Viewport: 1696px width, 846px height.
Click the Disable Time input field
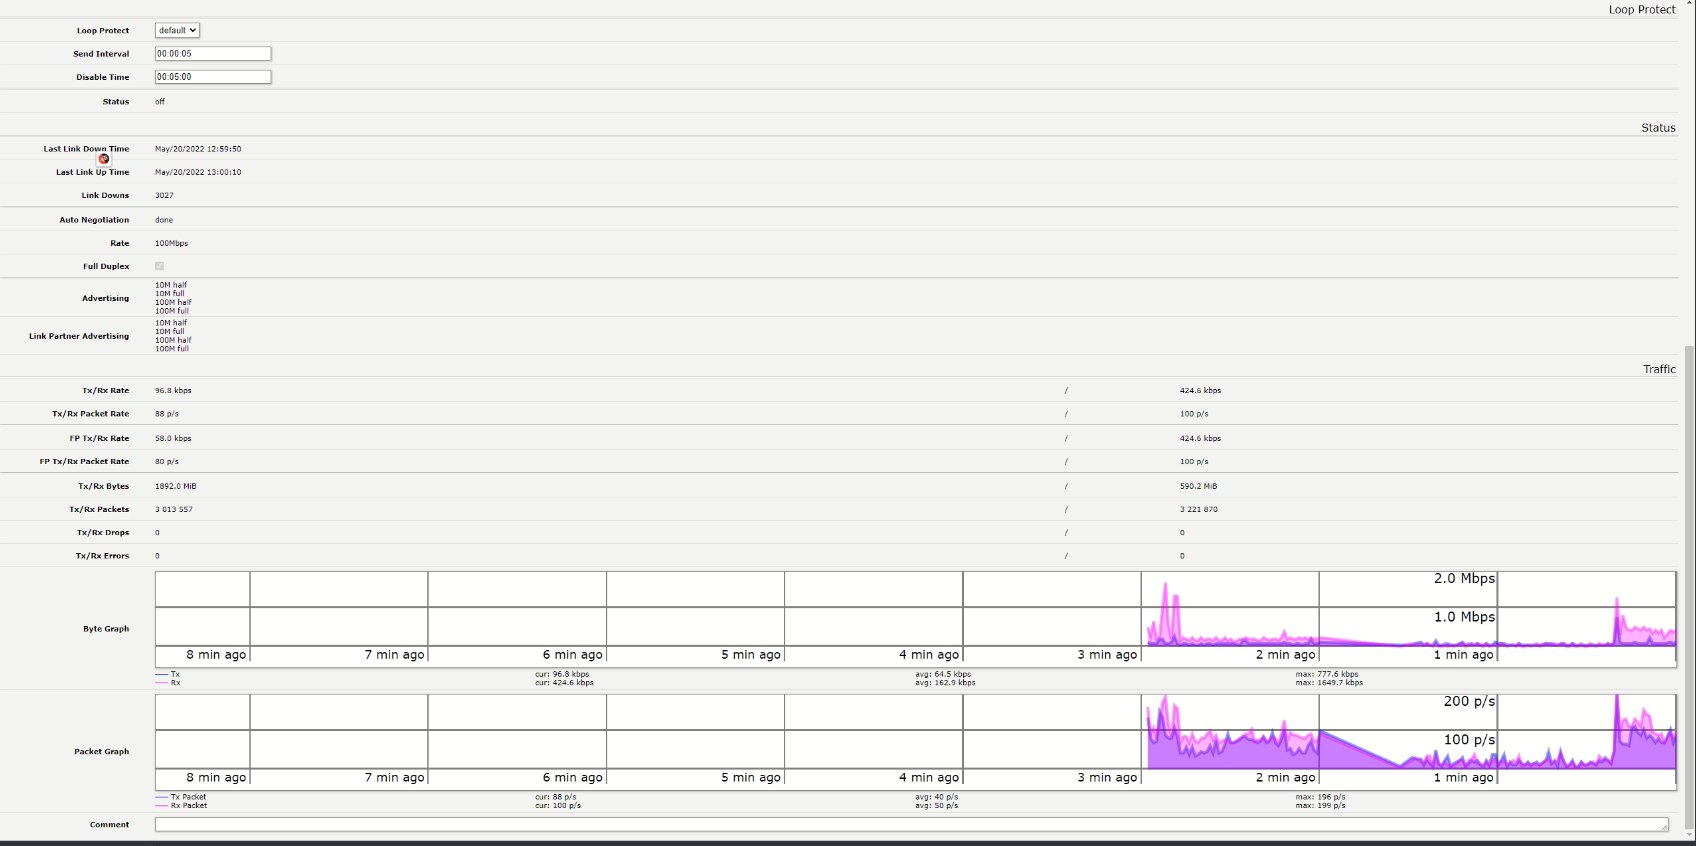213,77
